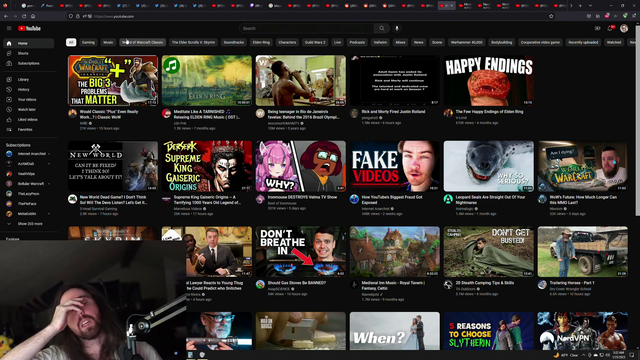
Task: Open Should Gas Stoves Be BANNED title
Action: (297, 283)
